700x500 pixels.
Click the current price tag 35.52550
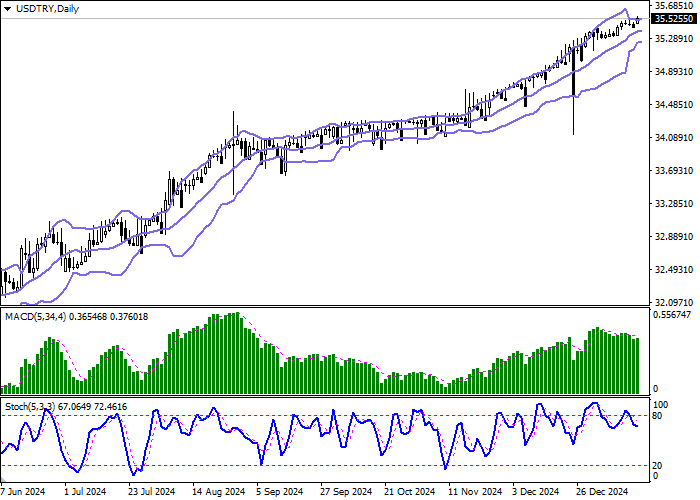pyautogui.click(x=670, y=18)
